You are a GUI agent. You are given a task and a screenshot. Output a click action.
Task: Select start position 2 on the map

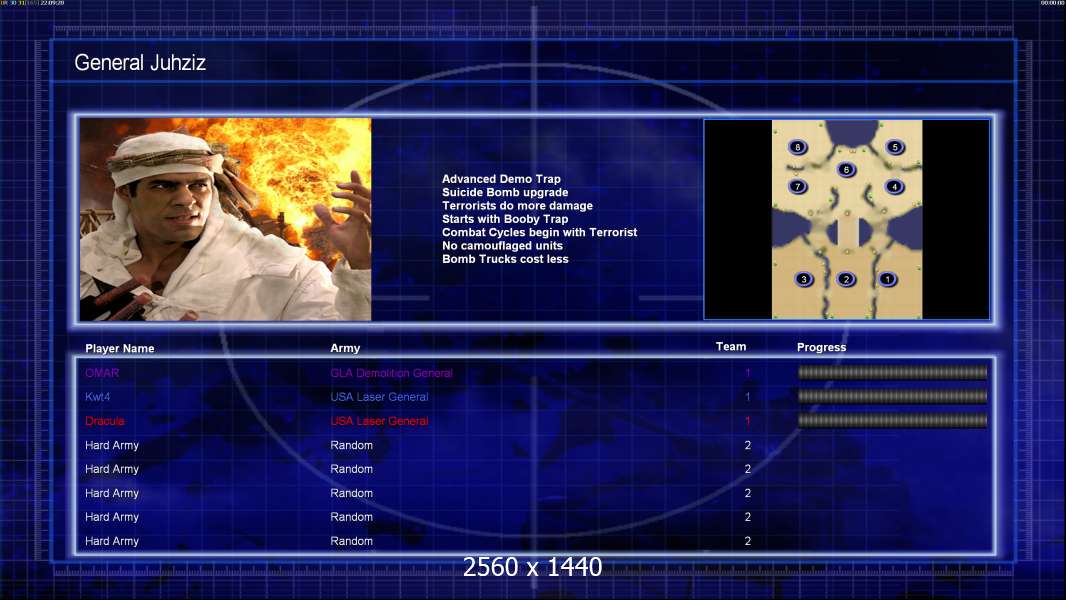click(x=846, y=279)
